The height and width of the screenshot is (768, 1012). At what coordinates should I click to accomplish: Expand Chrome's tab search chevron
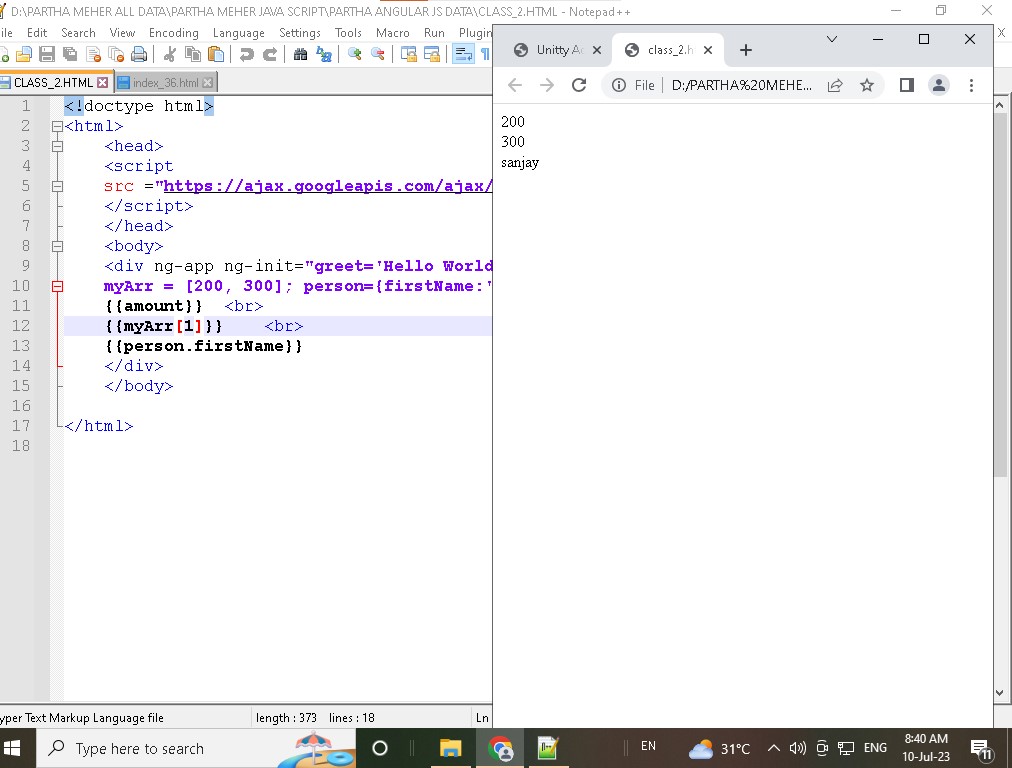click(831, 39)
